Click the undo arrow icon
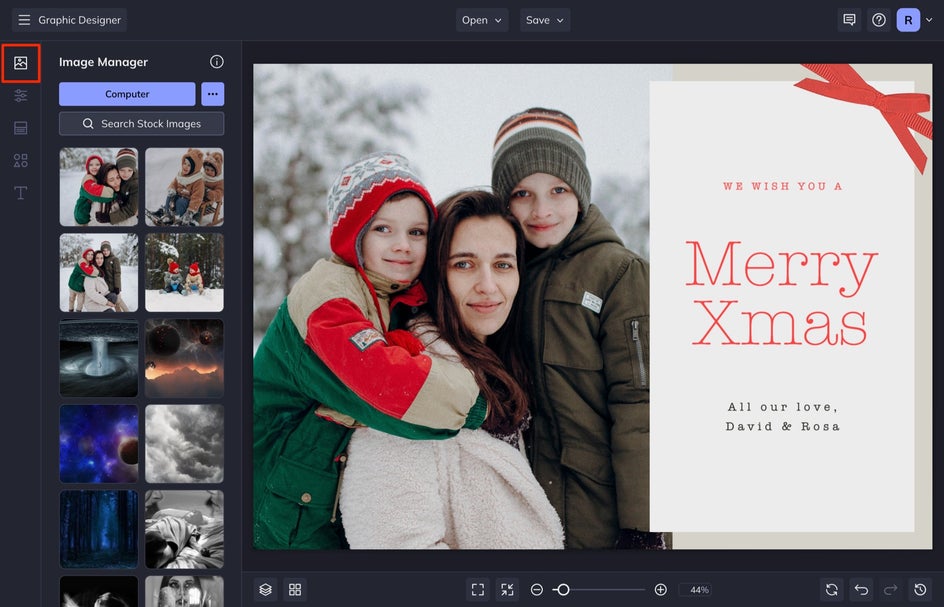Image resolution: width=944 pixels, height=607 pixels. (862, 590)
